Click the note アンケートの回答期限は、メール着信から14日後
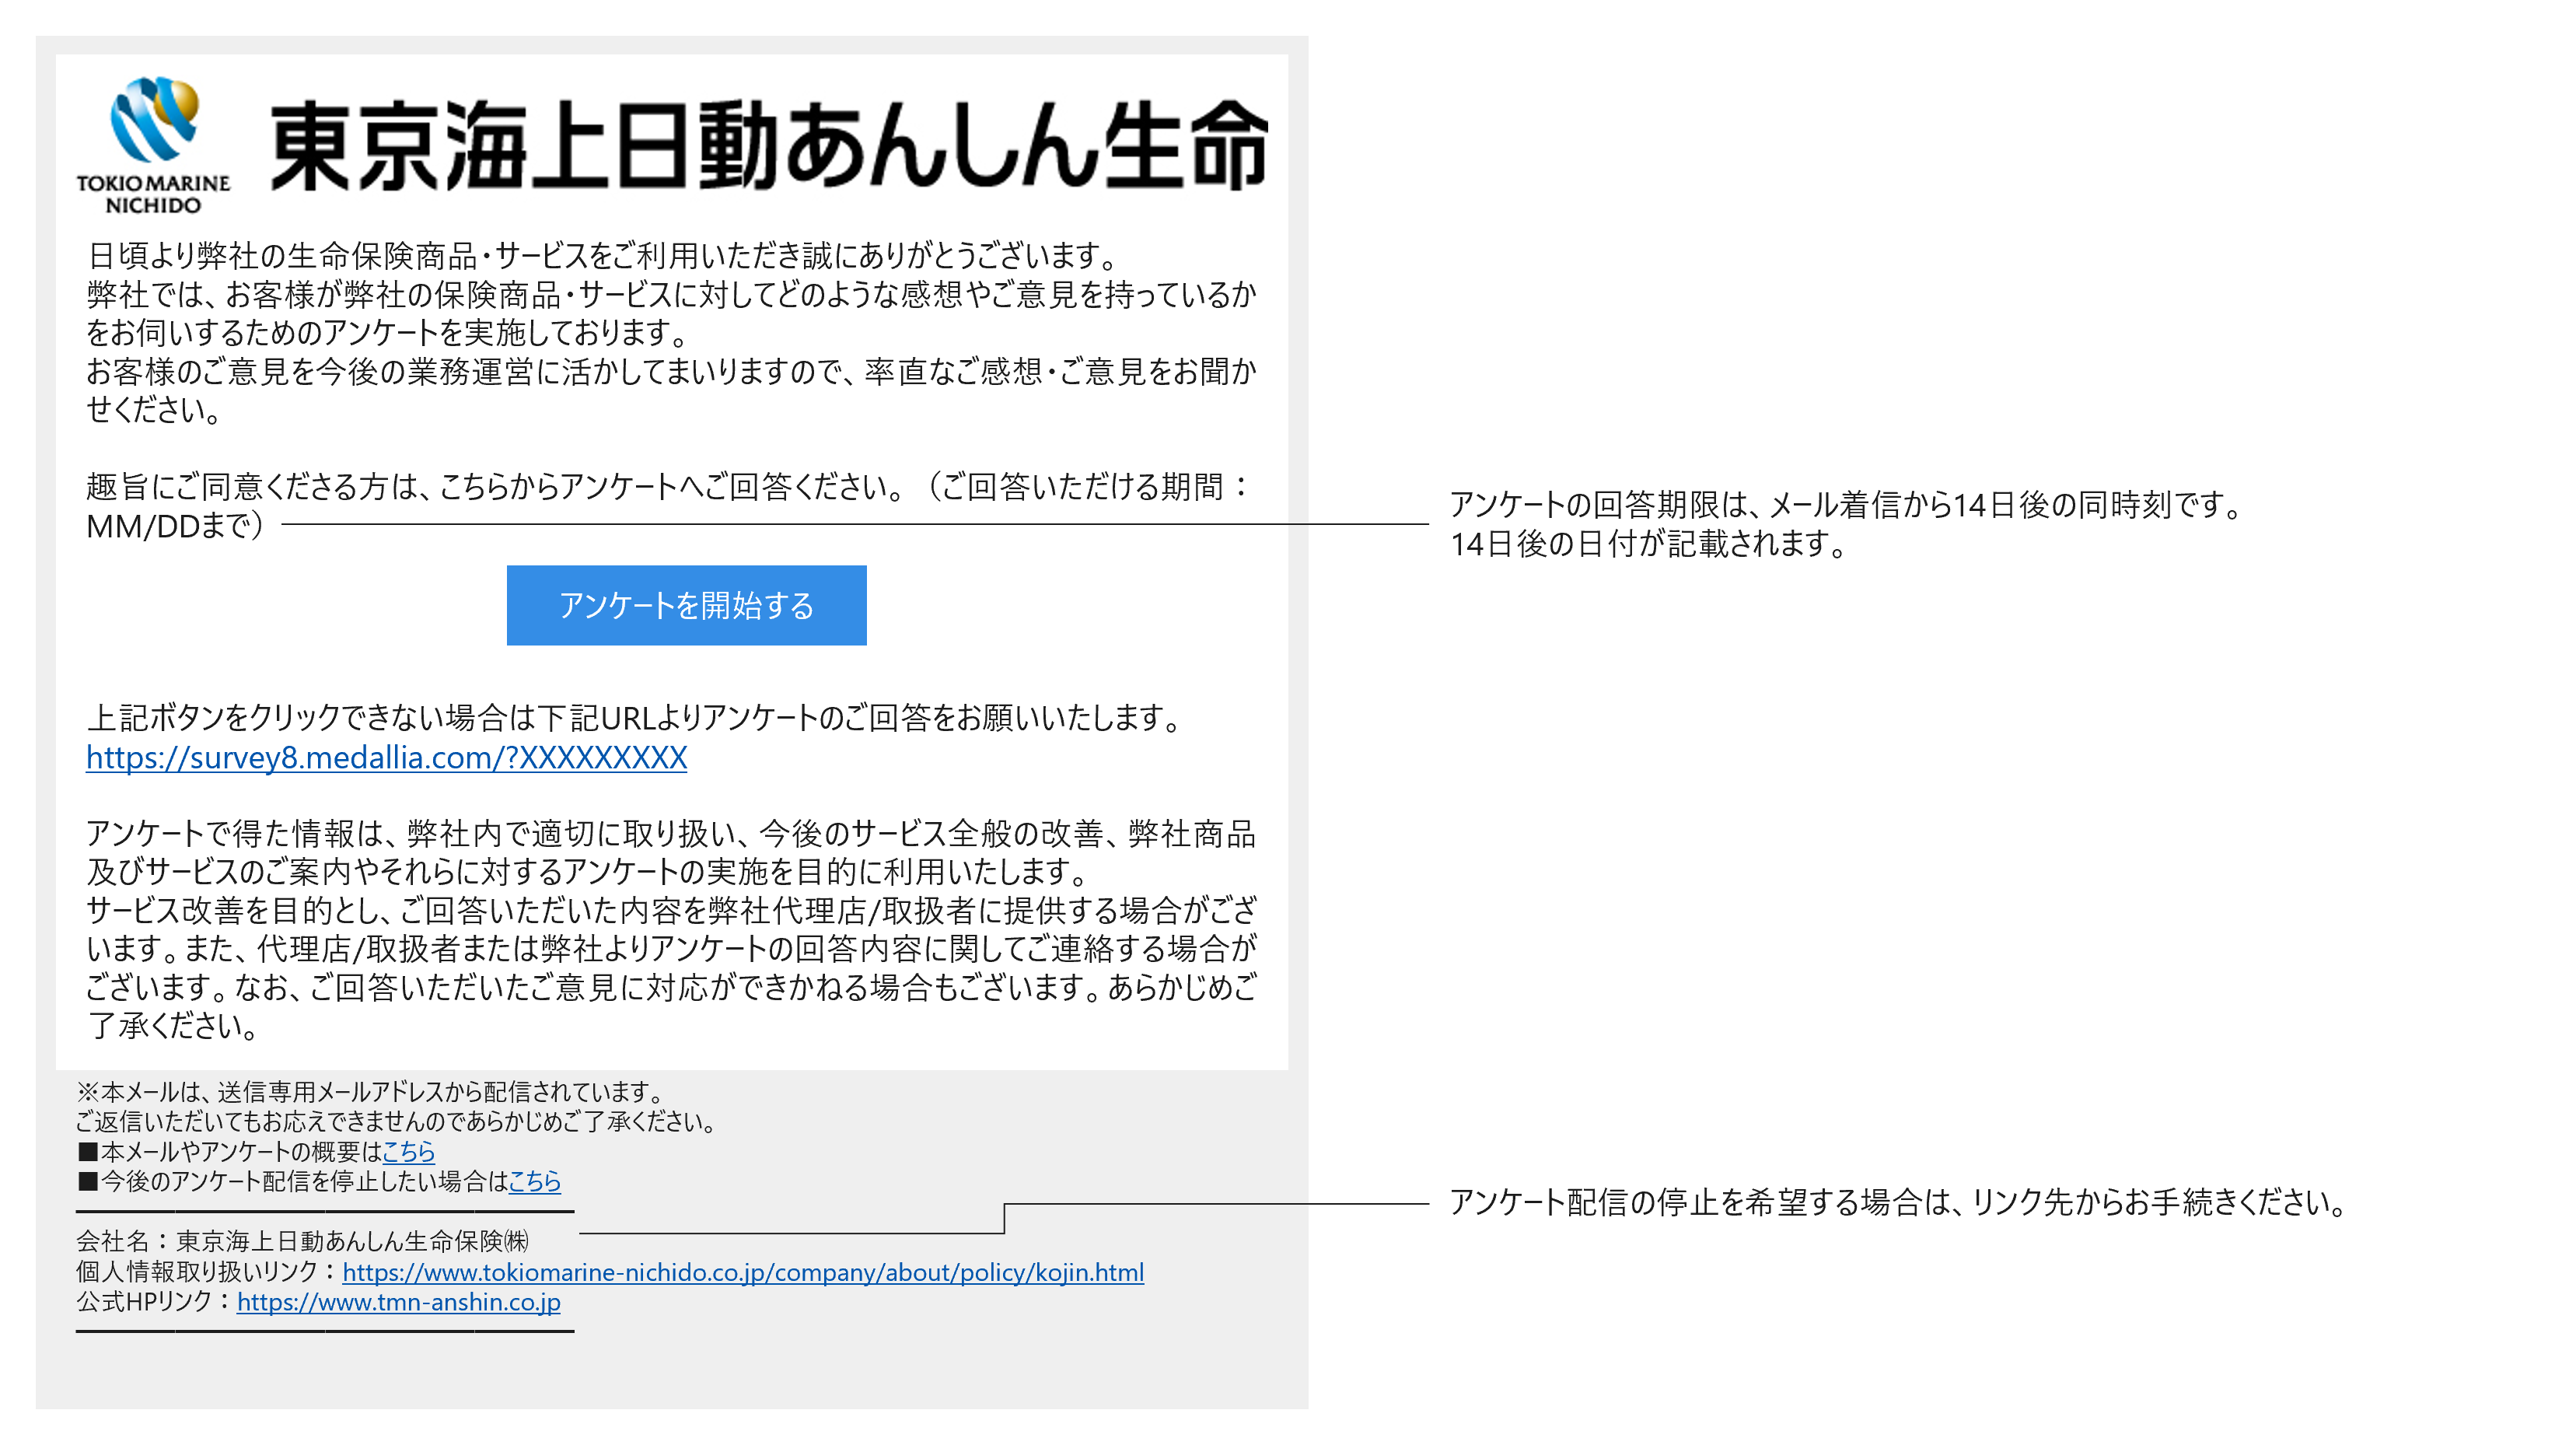Viewport: 2576px width, 1445px height. click(1848, 505)
